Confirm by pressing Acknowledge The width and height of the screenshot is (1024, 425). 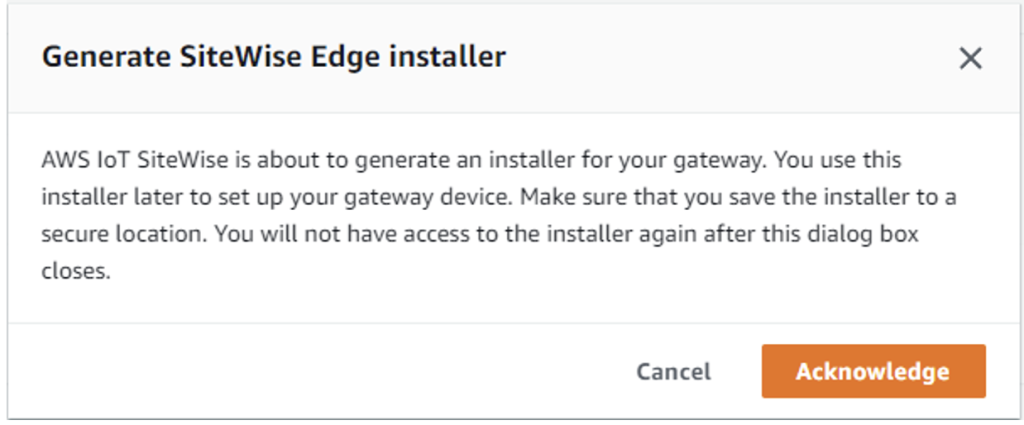click(873, 372)
